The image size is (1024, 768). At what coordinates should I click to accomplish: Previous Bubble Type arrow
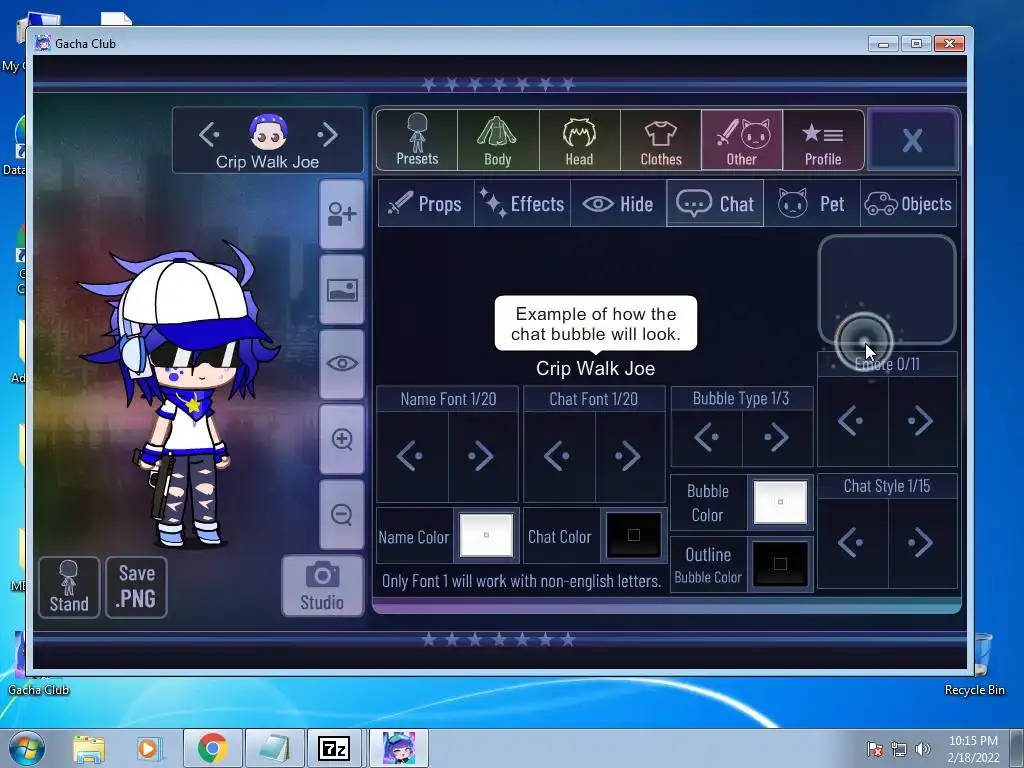(707, 437)
